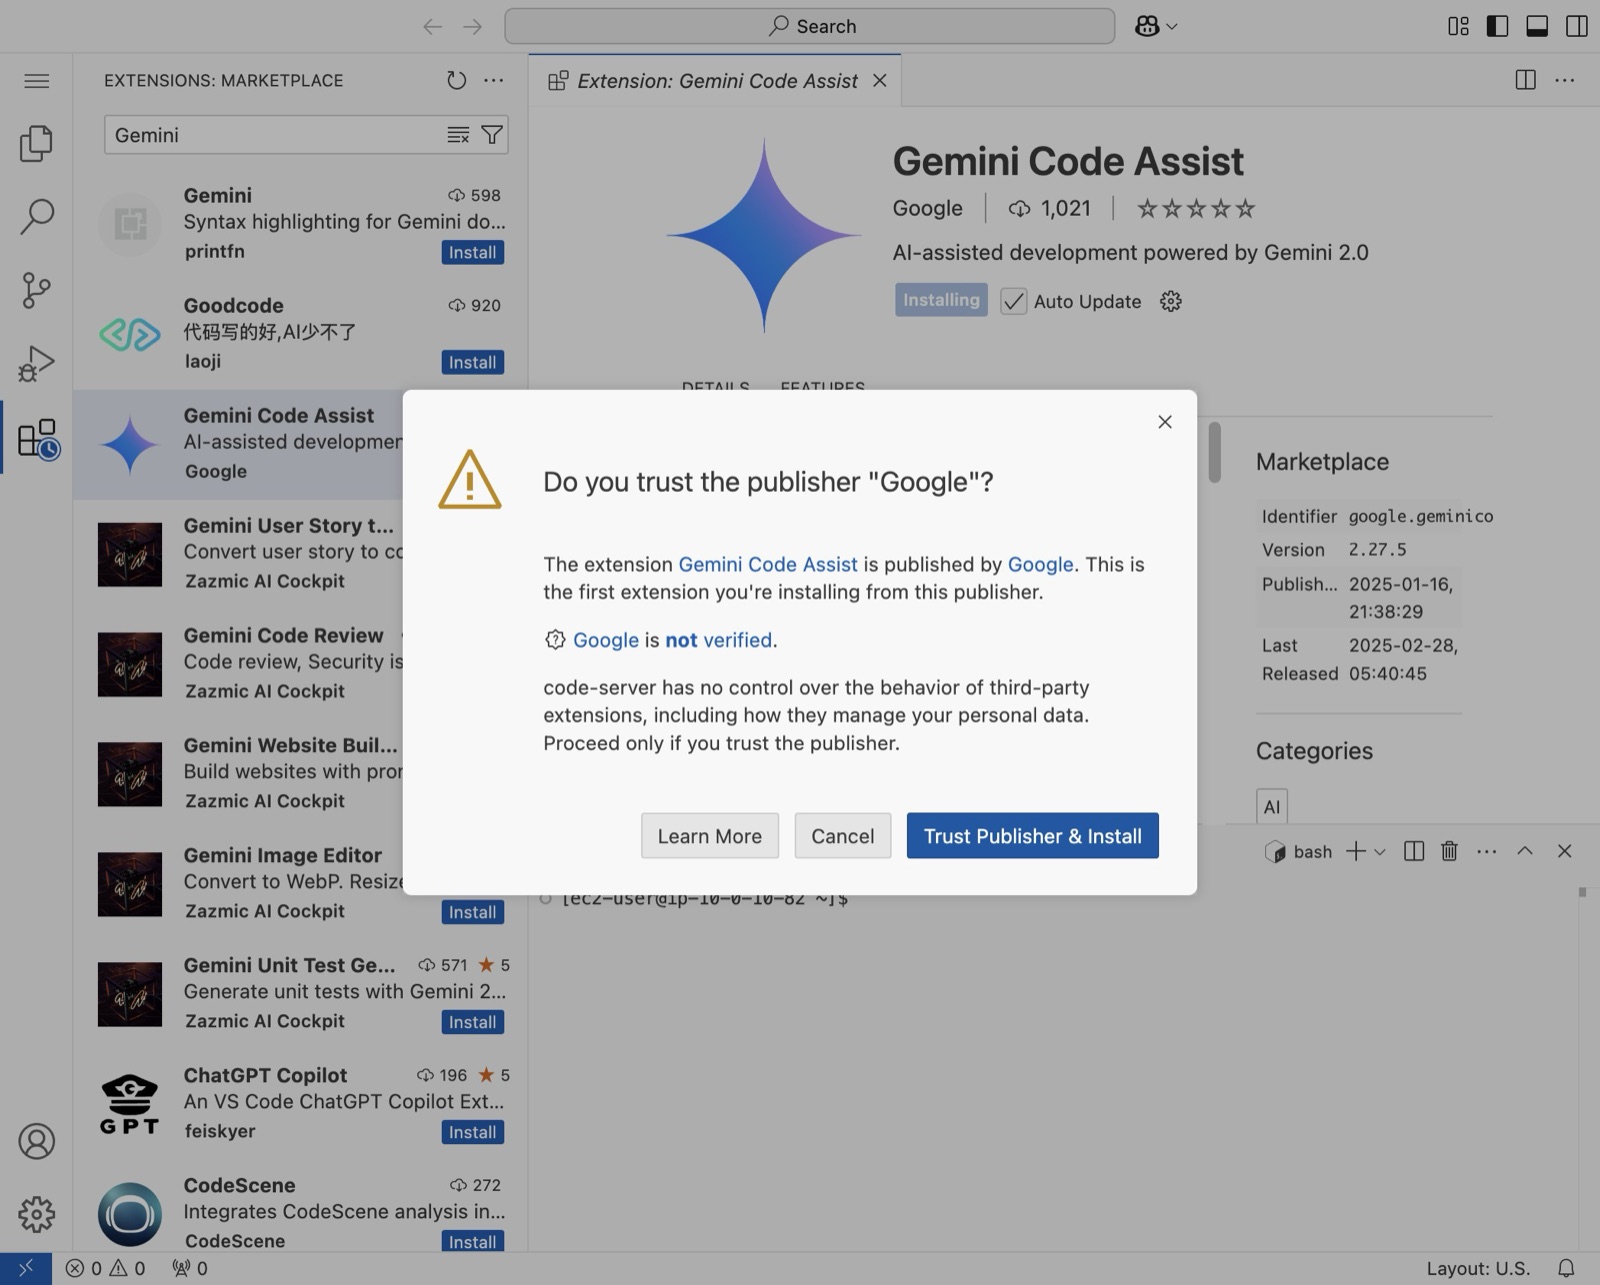Open the Manage gear in activity bar
This screenshot has height=1285, width=1600.
tap(36, 1214)
